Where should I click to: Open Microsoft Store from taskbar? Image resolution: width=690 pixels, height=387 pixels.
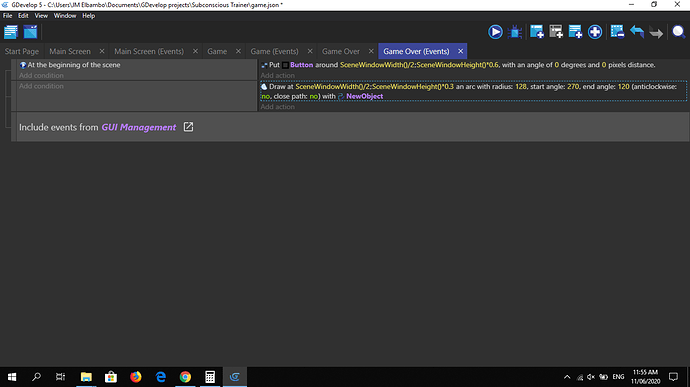pyautogui.click(x=111, y=377)
